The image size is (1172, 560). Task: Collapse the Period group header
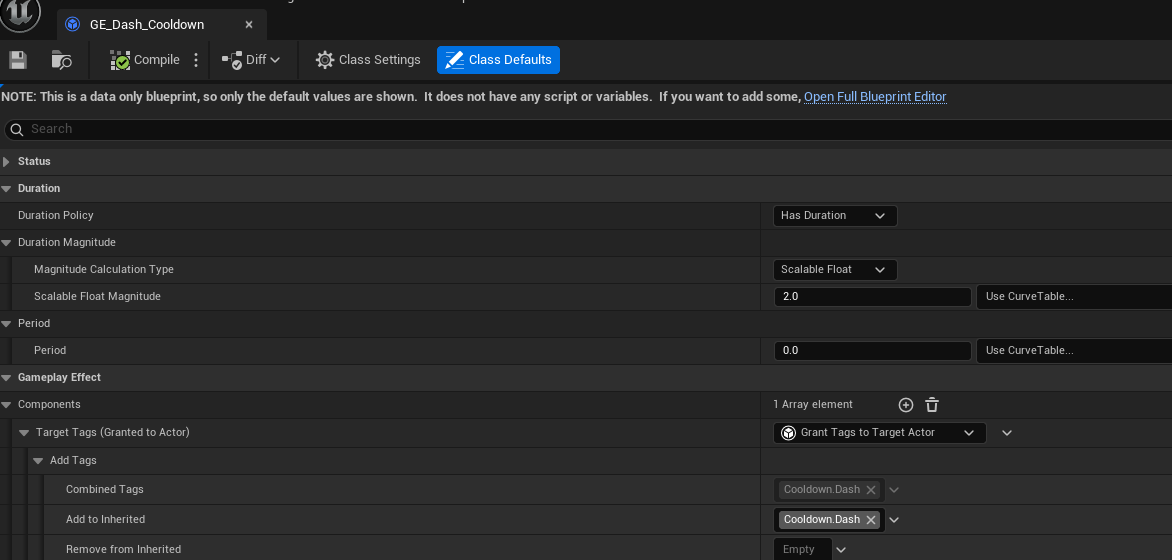pyautogui.click(x=7, y=324)
